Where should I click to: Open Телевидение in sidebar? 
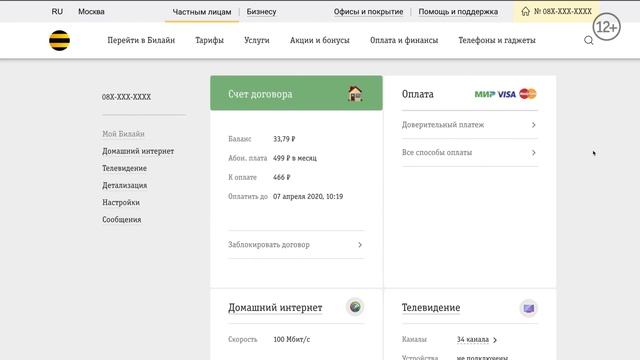124,168
